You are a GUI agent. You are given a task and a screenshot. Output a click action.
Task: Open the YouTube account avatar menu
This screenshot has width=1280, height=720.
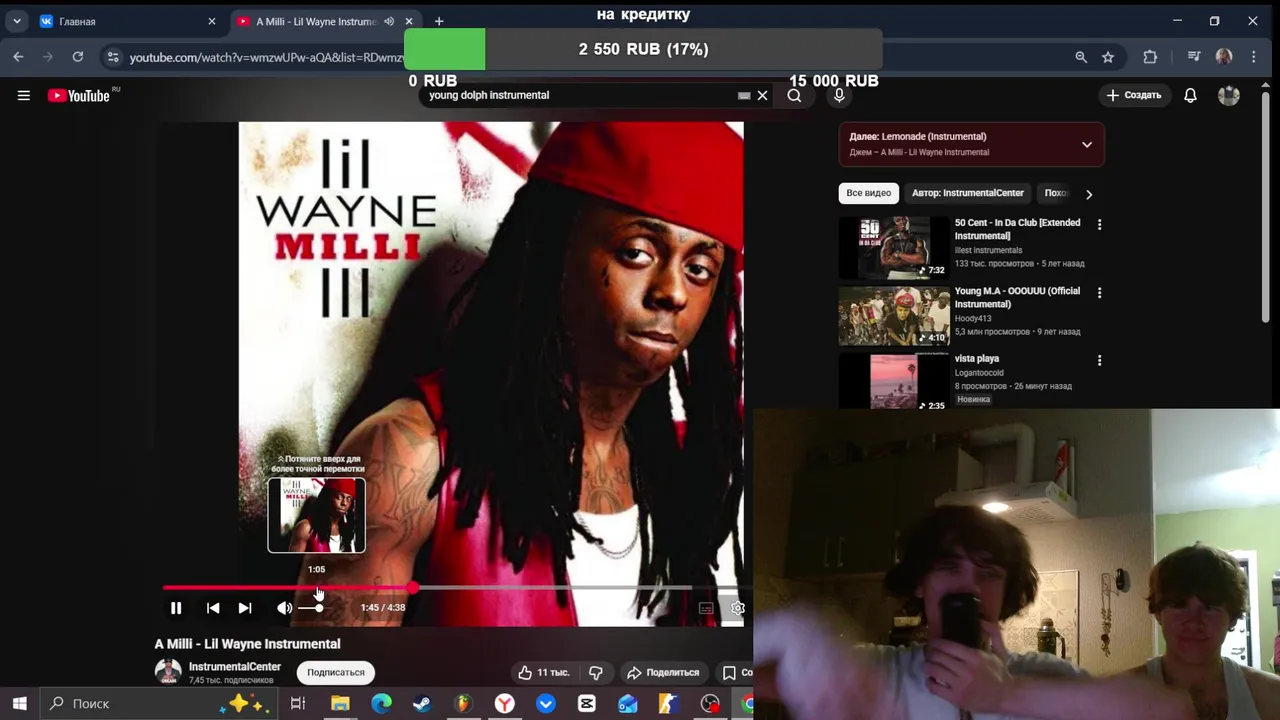[1229, 95]
